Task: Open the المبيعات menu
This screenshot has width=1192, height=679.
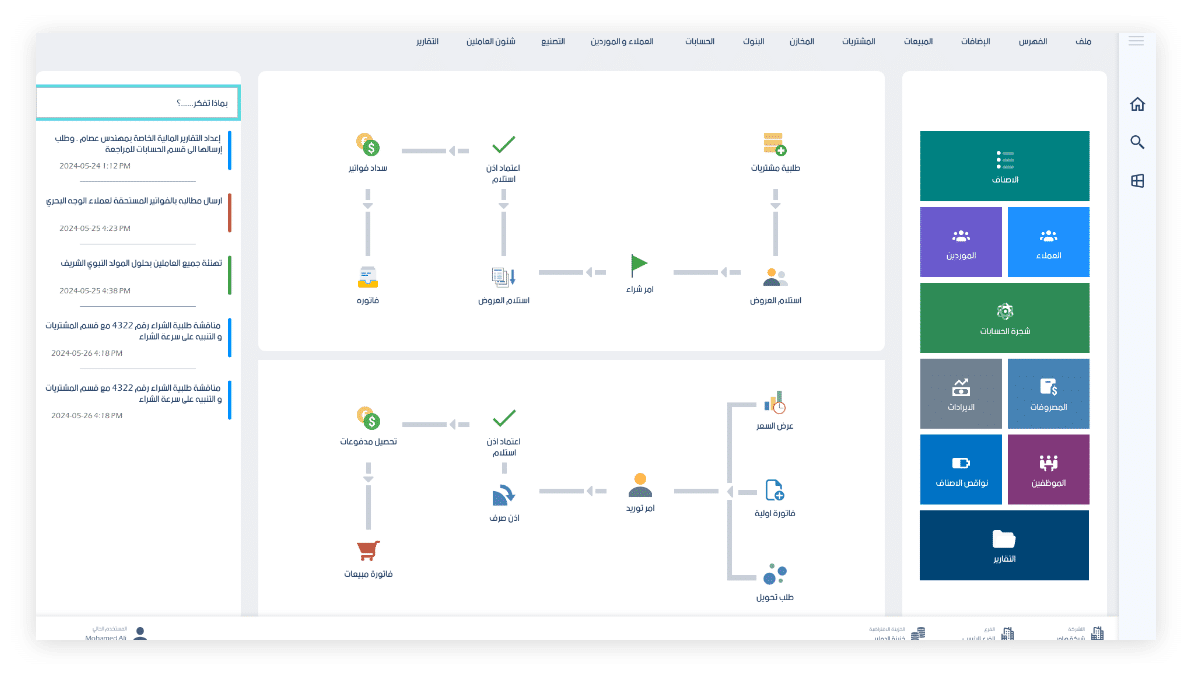Action: (918, 42)
